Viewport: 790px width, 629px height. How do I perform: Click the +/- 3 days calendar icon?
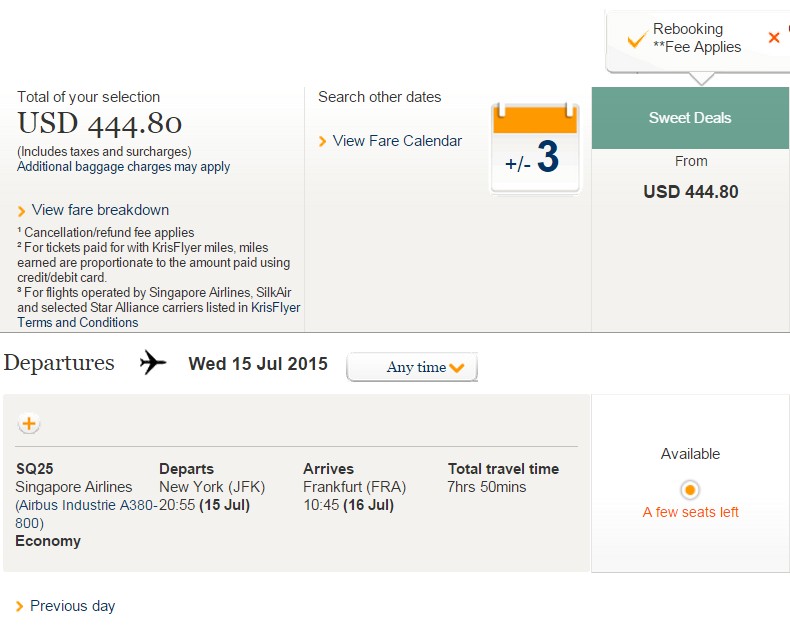click(535, 148)
